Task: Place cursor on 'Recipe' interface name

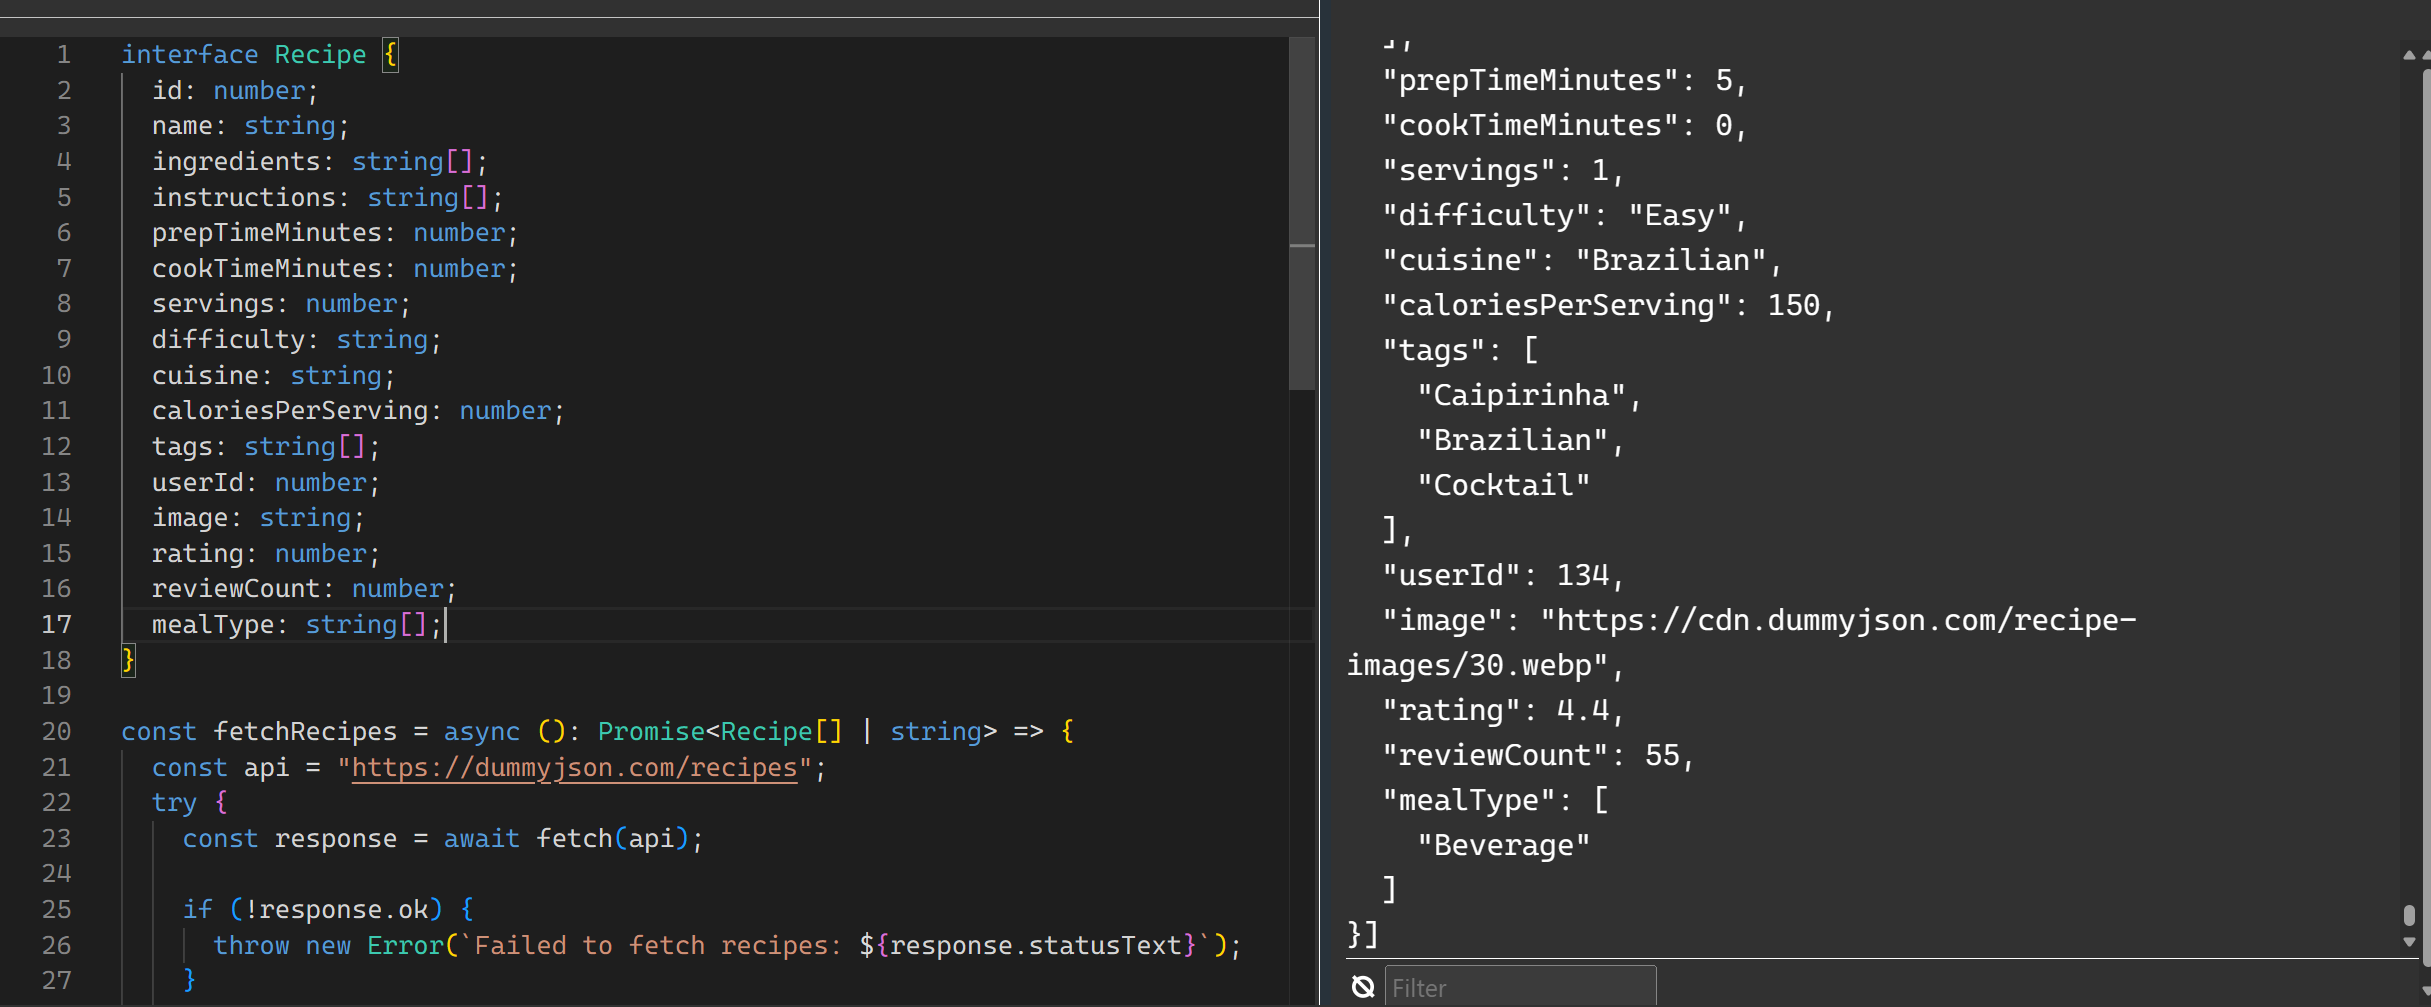Action: pos(321,55)
